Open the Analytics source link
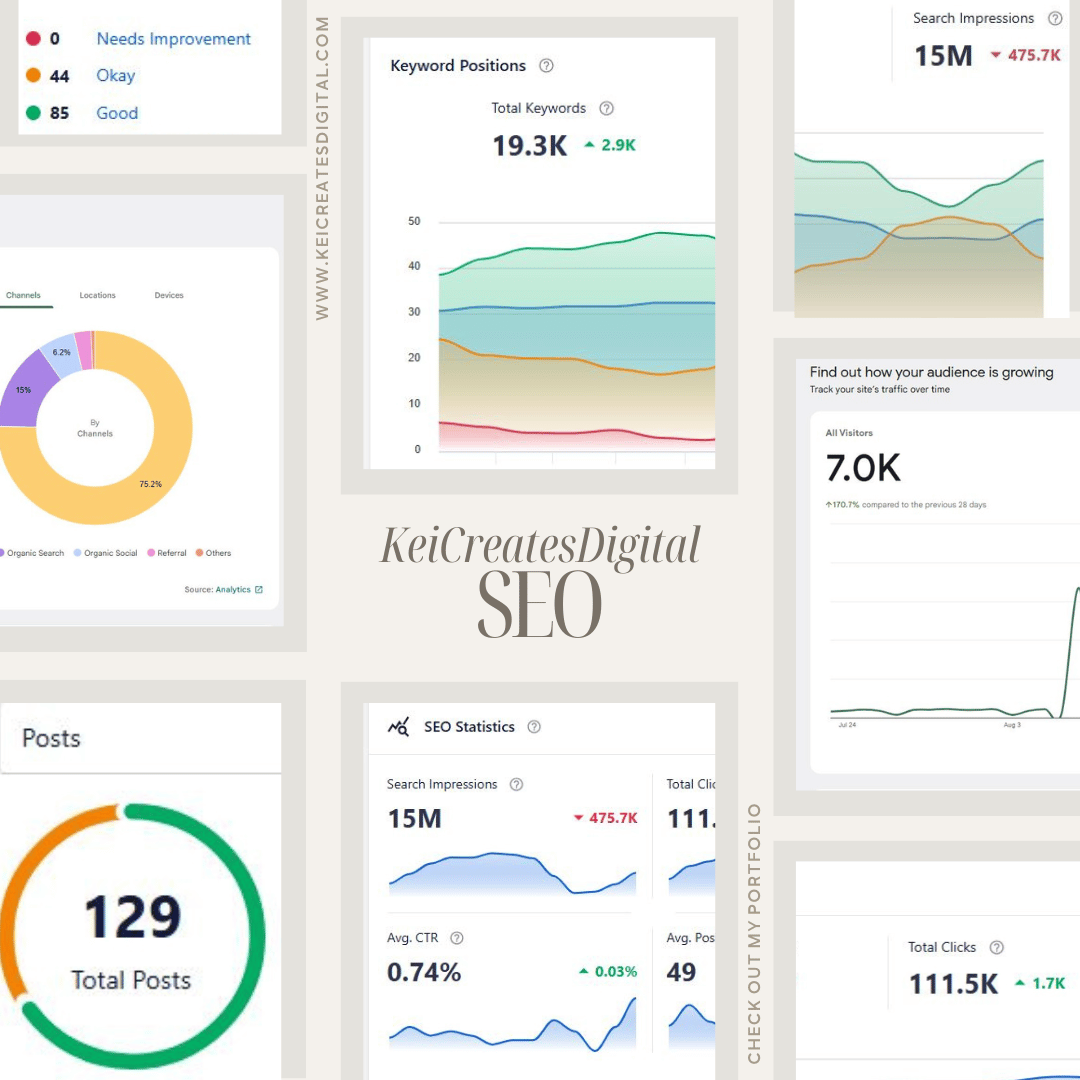The height and width of the screenshot is (1080, 1080). pyautogui.click(x=233, y=589)
